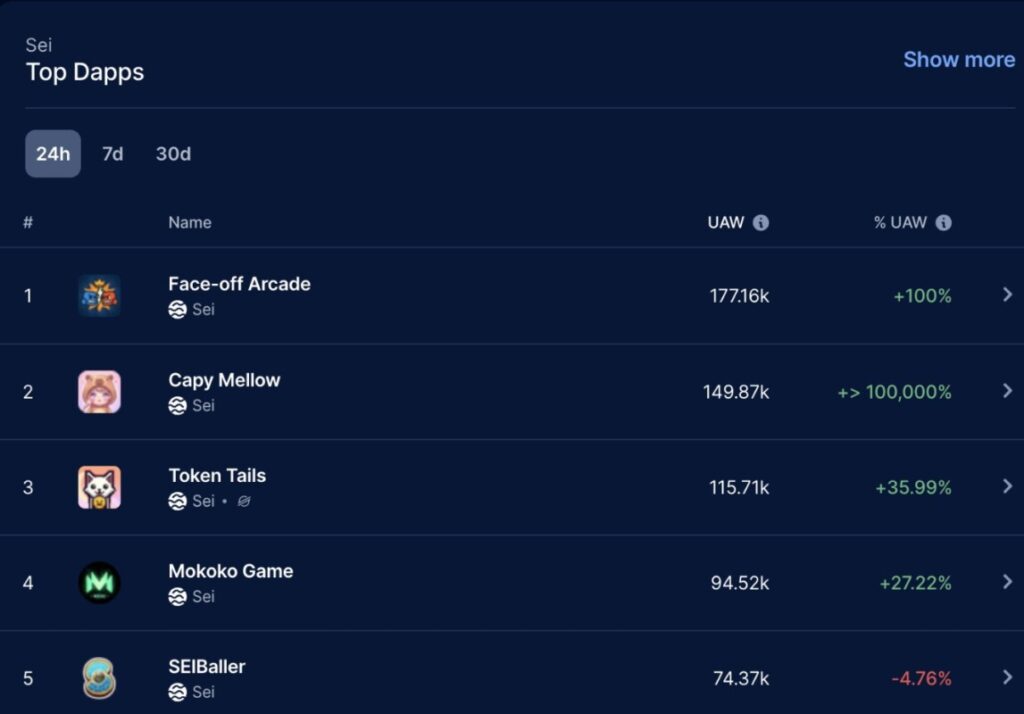The width and height of the screenshot is (1024, 714).
Task: Expand the Capy Mellow row chevron
Action: pos(1007,391)
